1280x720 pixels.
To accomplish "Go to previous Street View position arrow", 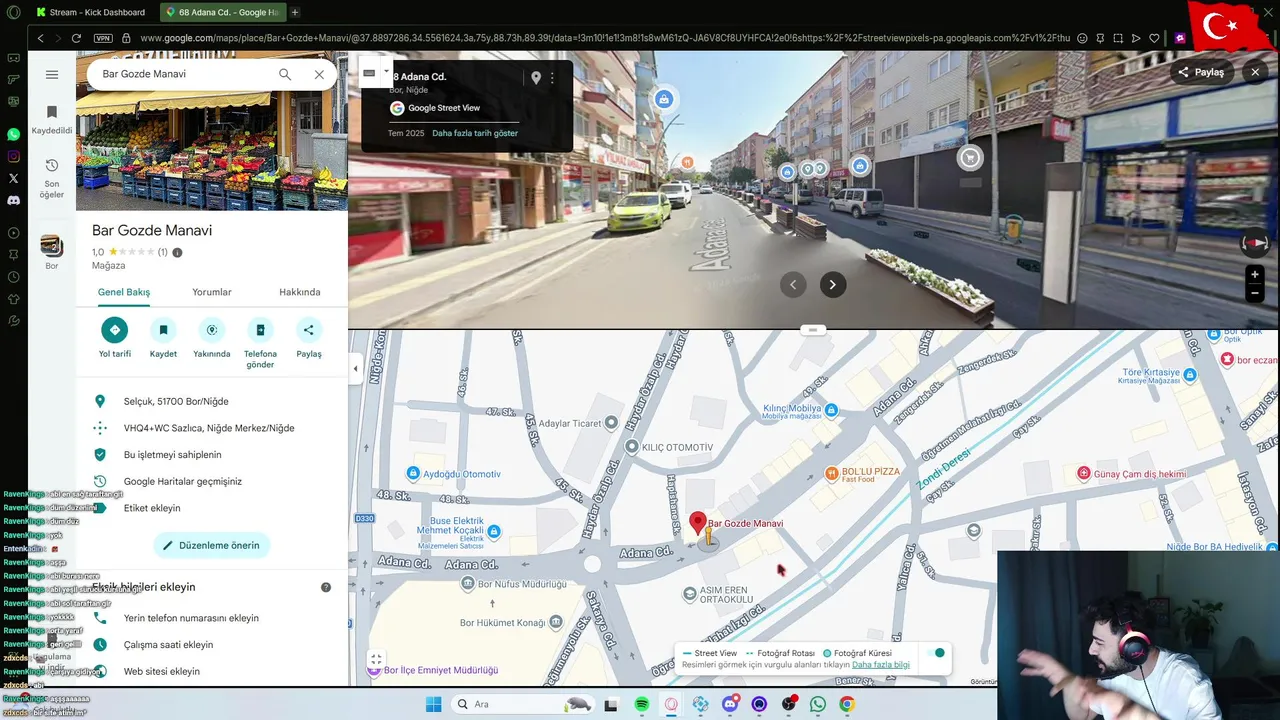I will point(793,285).
